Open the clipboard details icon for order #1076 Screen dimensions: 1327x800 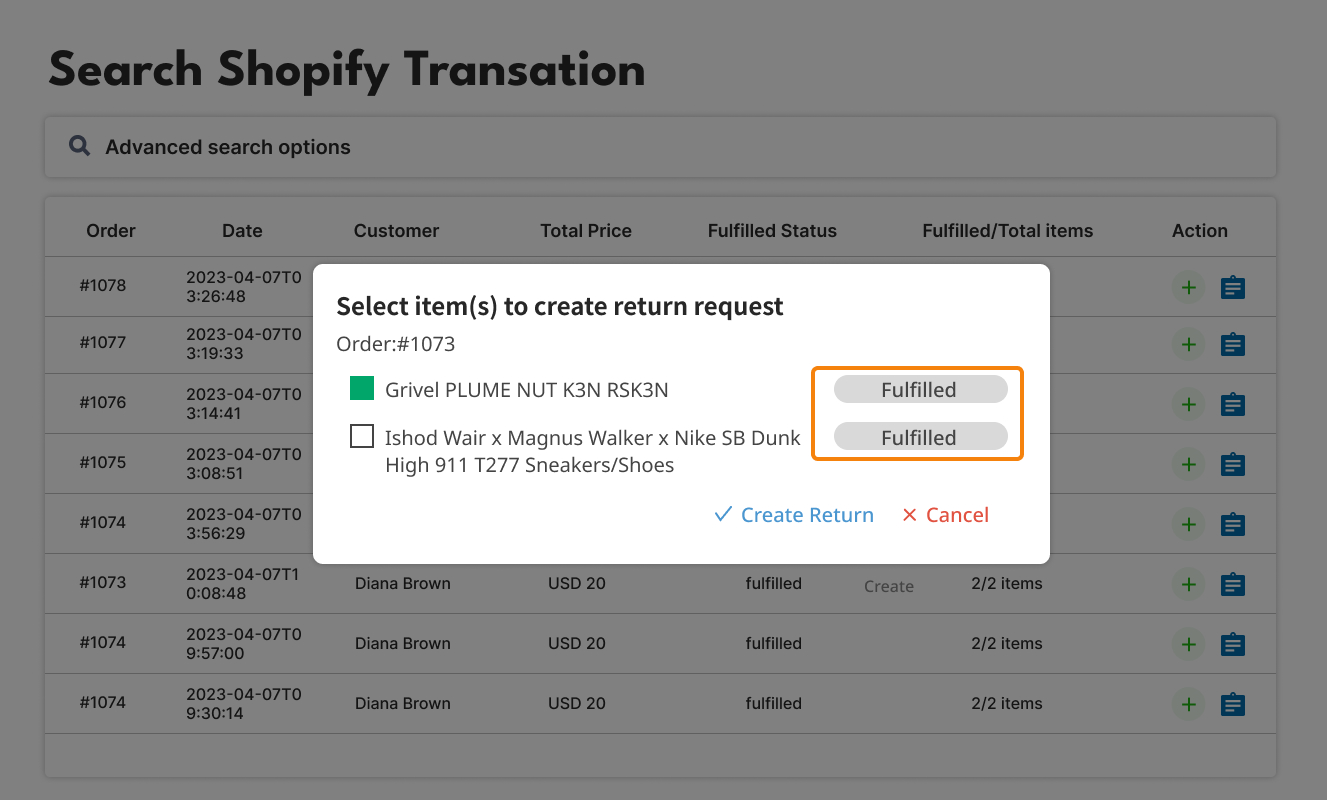[1233, 405]
